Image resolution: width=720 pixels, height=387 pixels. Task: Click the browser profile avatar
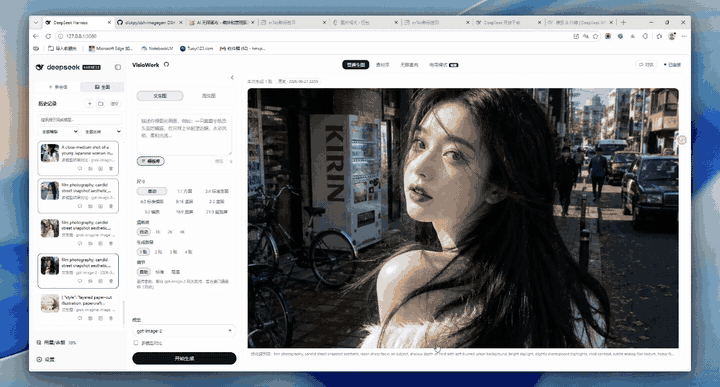click(x=672, y=36)
